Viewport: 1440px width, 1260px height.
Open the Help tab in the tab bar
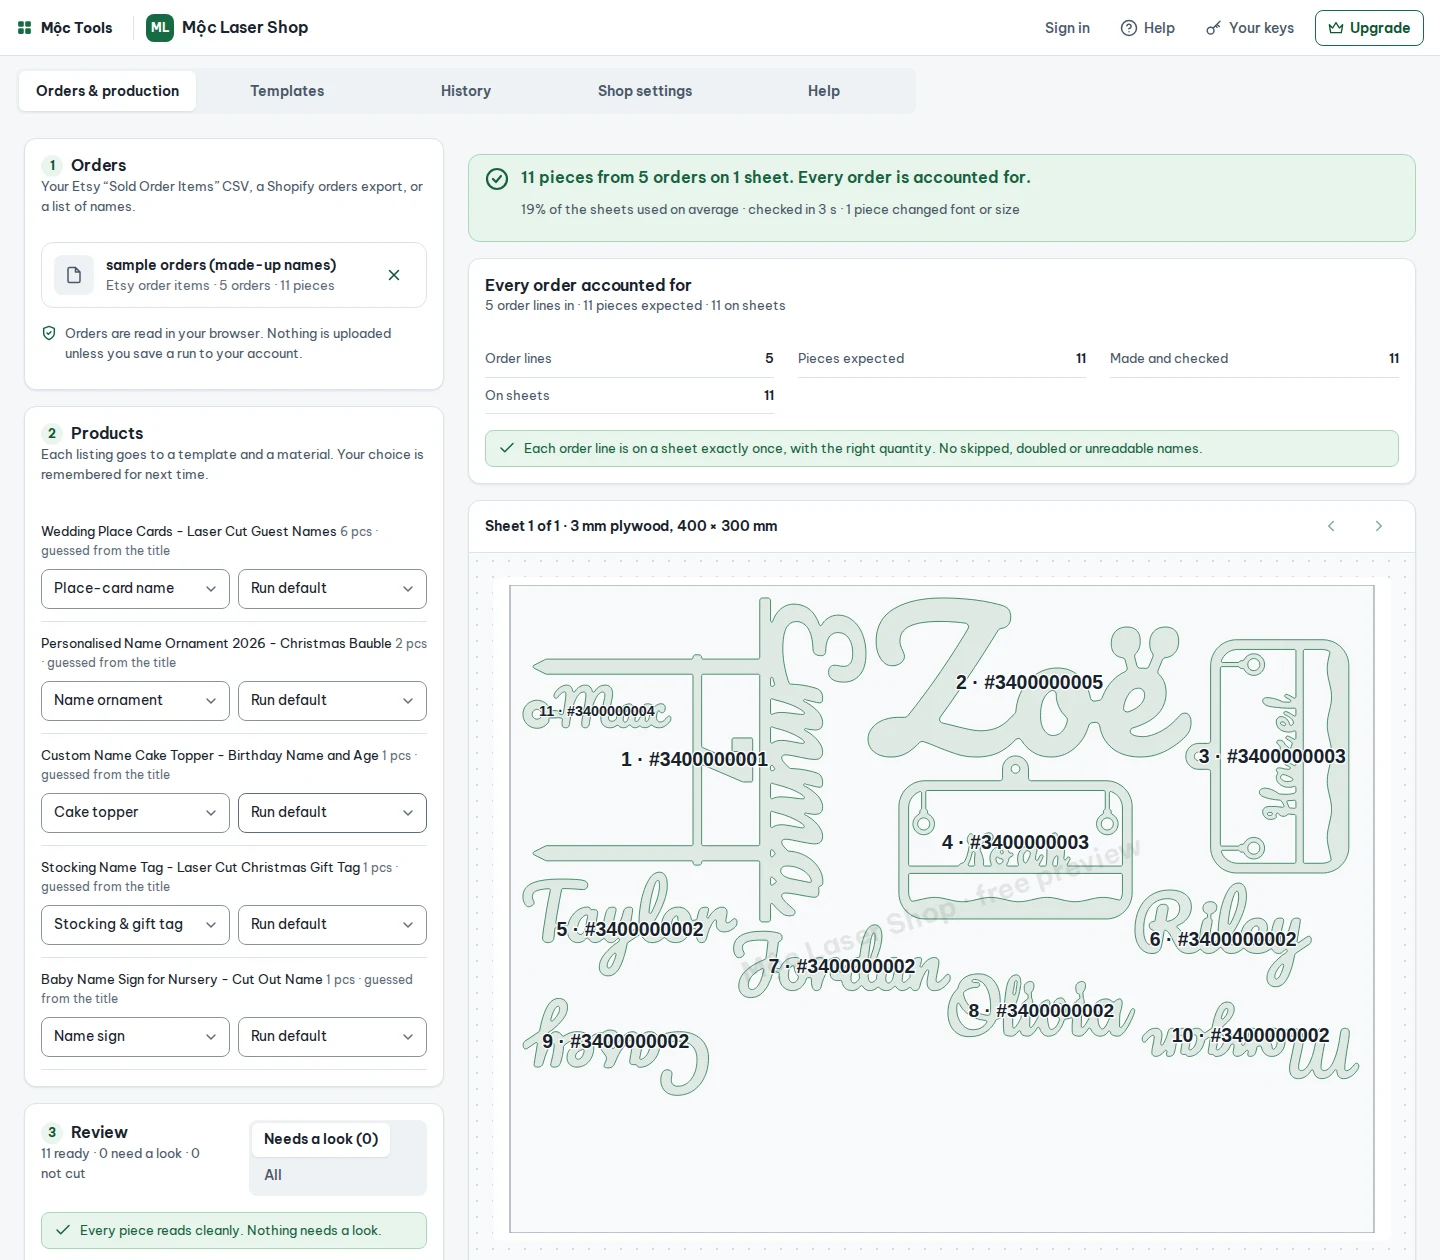tap(824, 91)
